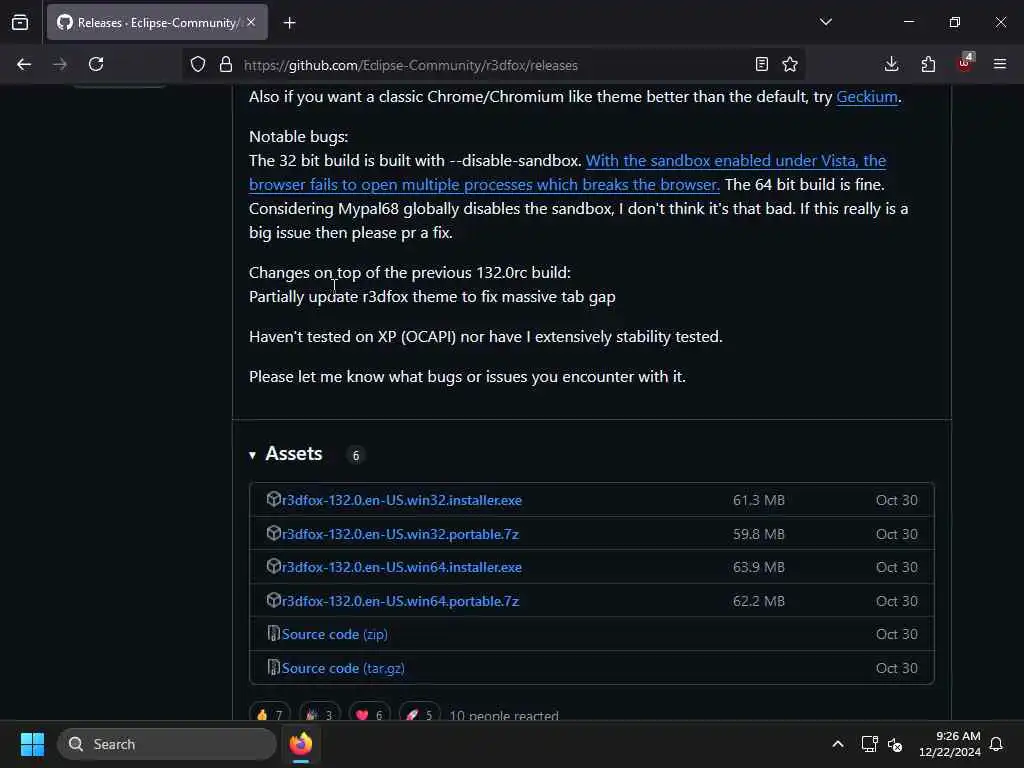This screenshot has width=1024, height=768.
Task: Close the Releases Eclipse-Community tab
Action: pyautogui.click(x=251, y=22)
